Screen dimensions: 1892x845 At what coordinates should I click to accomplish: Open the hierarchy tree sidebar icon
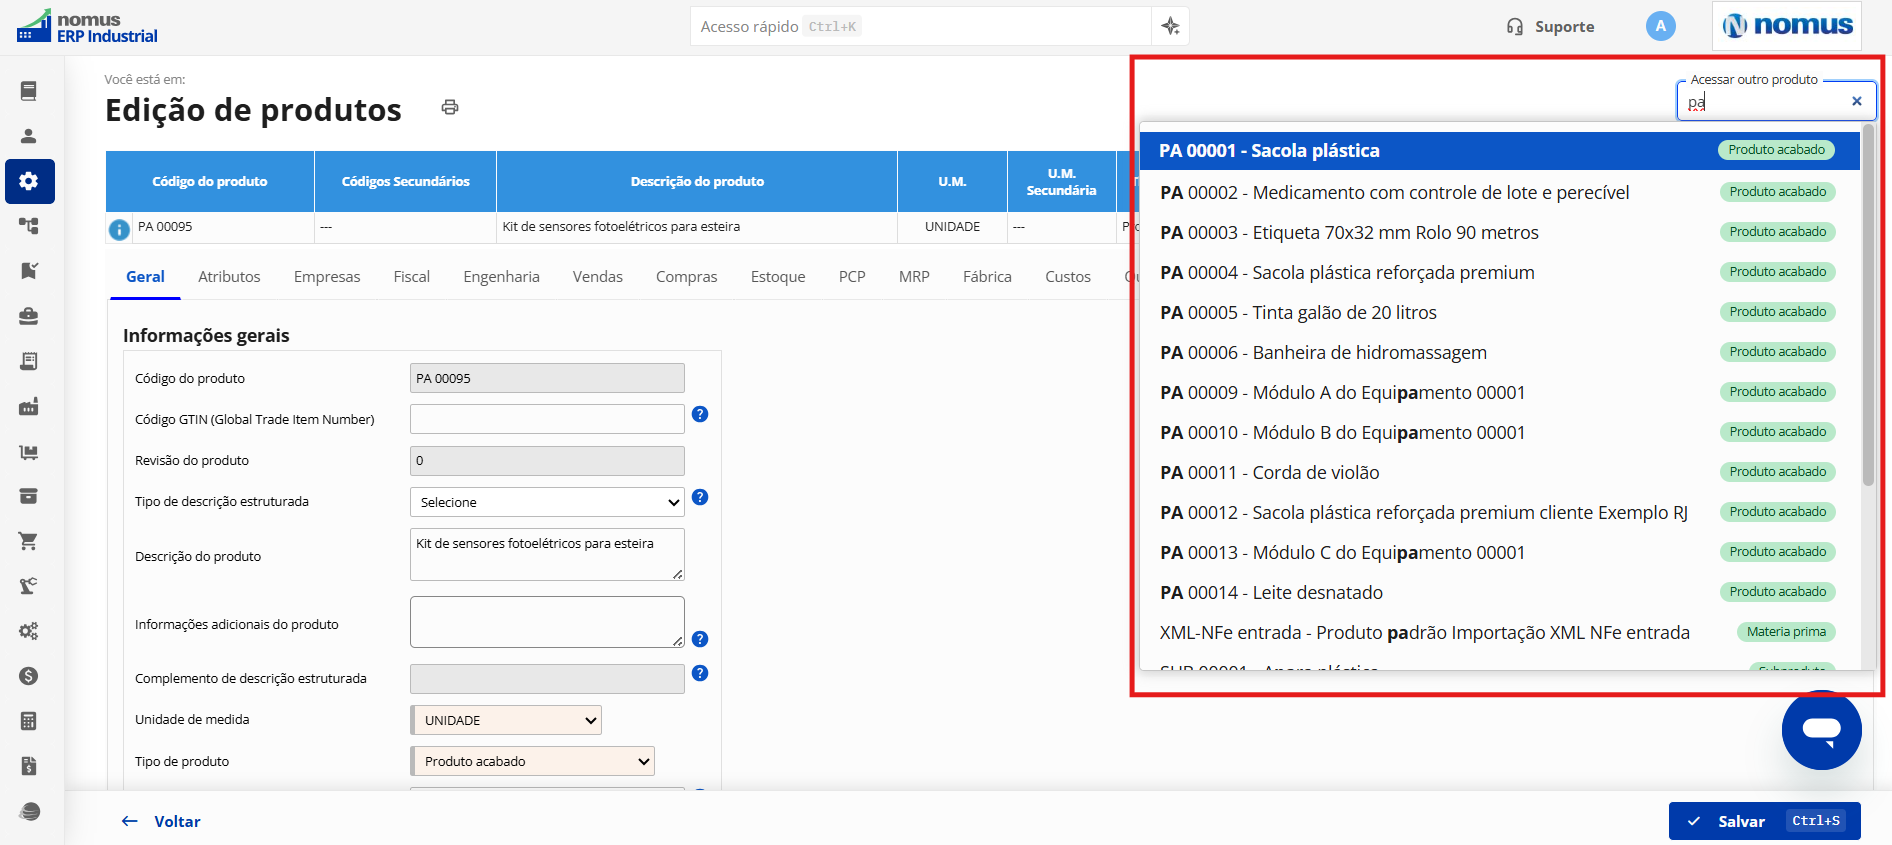pos(29,226)
